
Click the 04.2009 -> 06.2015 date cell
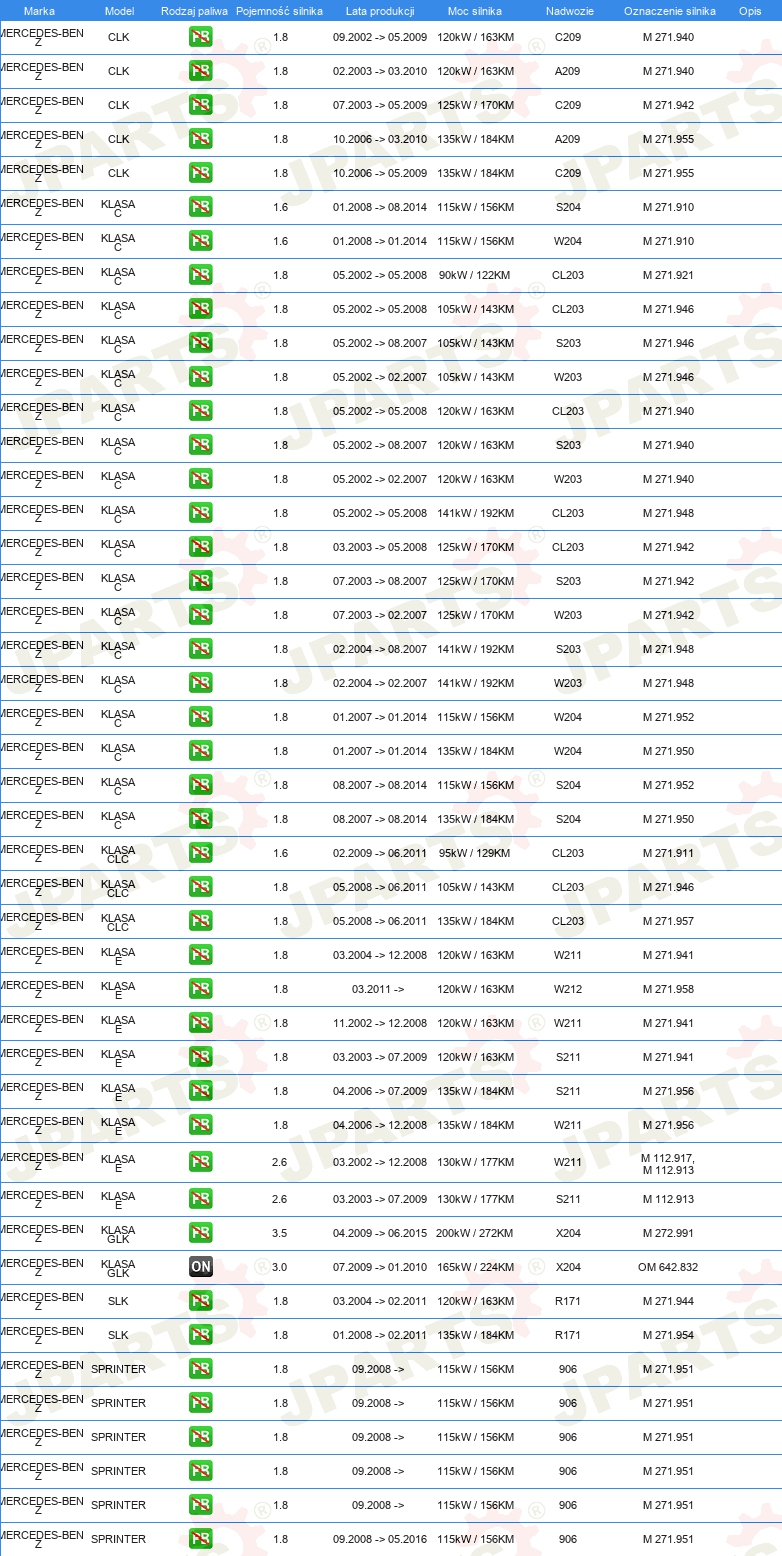380,1233
